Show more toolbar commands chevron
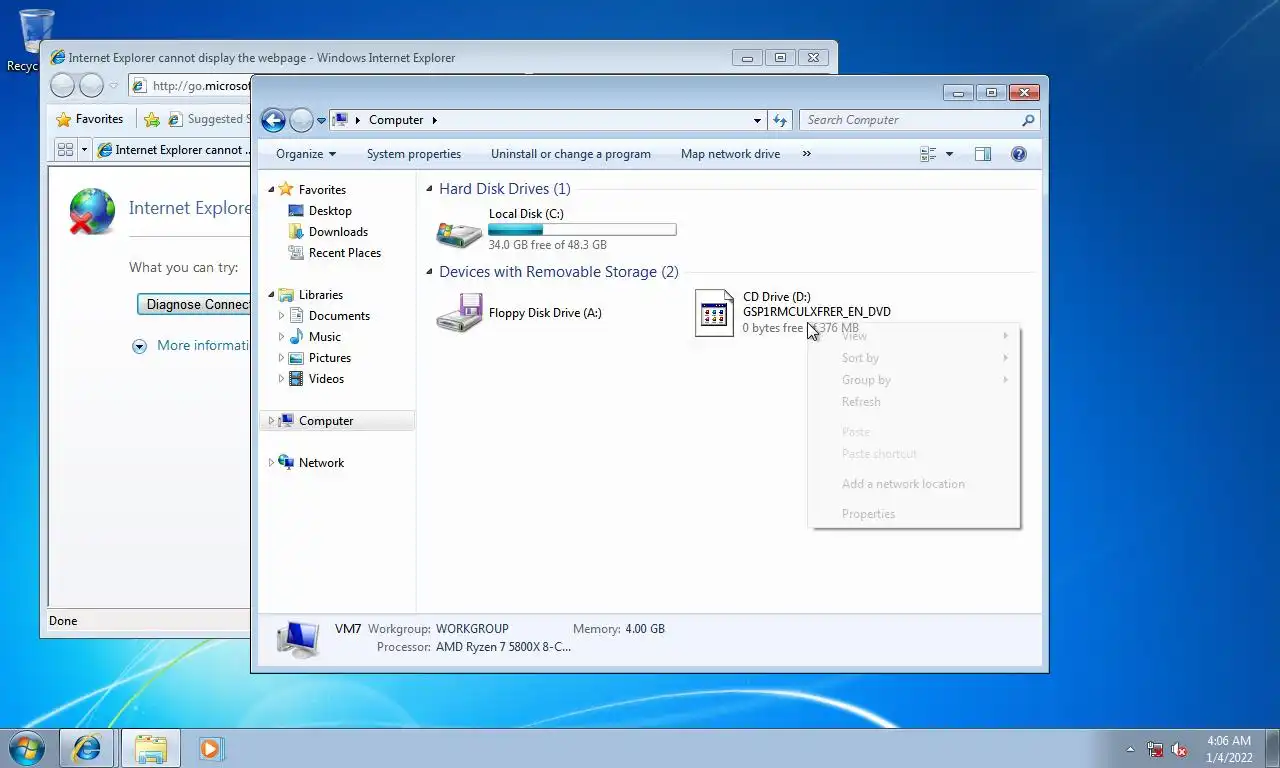Viewport: 1280px width, 768px height. (806, 154)
